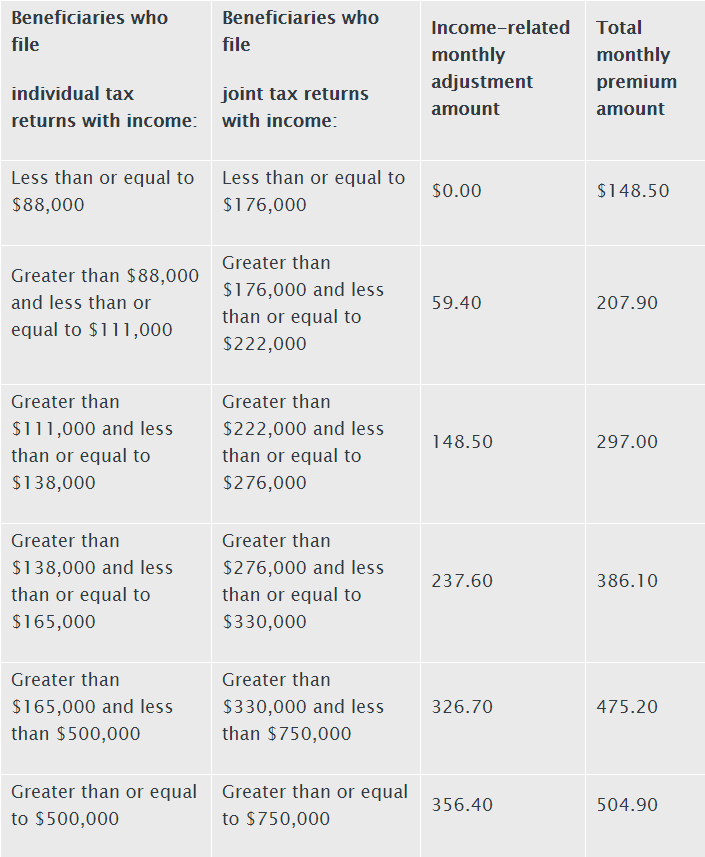The width and height of the screenshot is (705, 857).
Task: Click 'Greater than or equal to $500,000' cell
Action: click(104, 805)
